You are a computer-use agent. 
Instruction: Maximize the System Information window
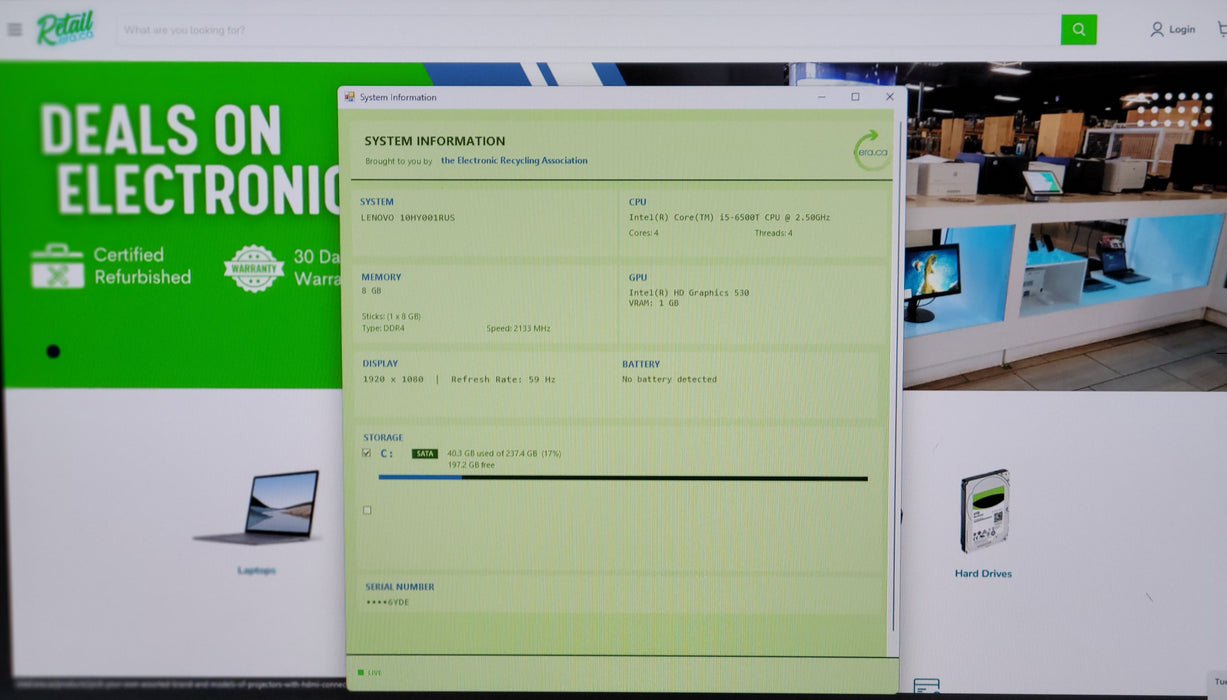(x=855, y=97)
